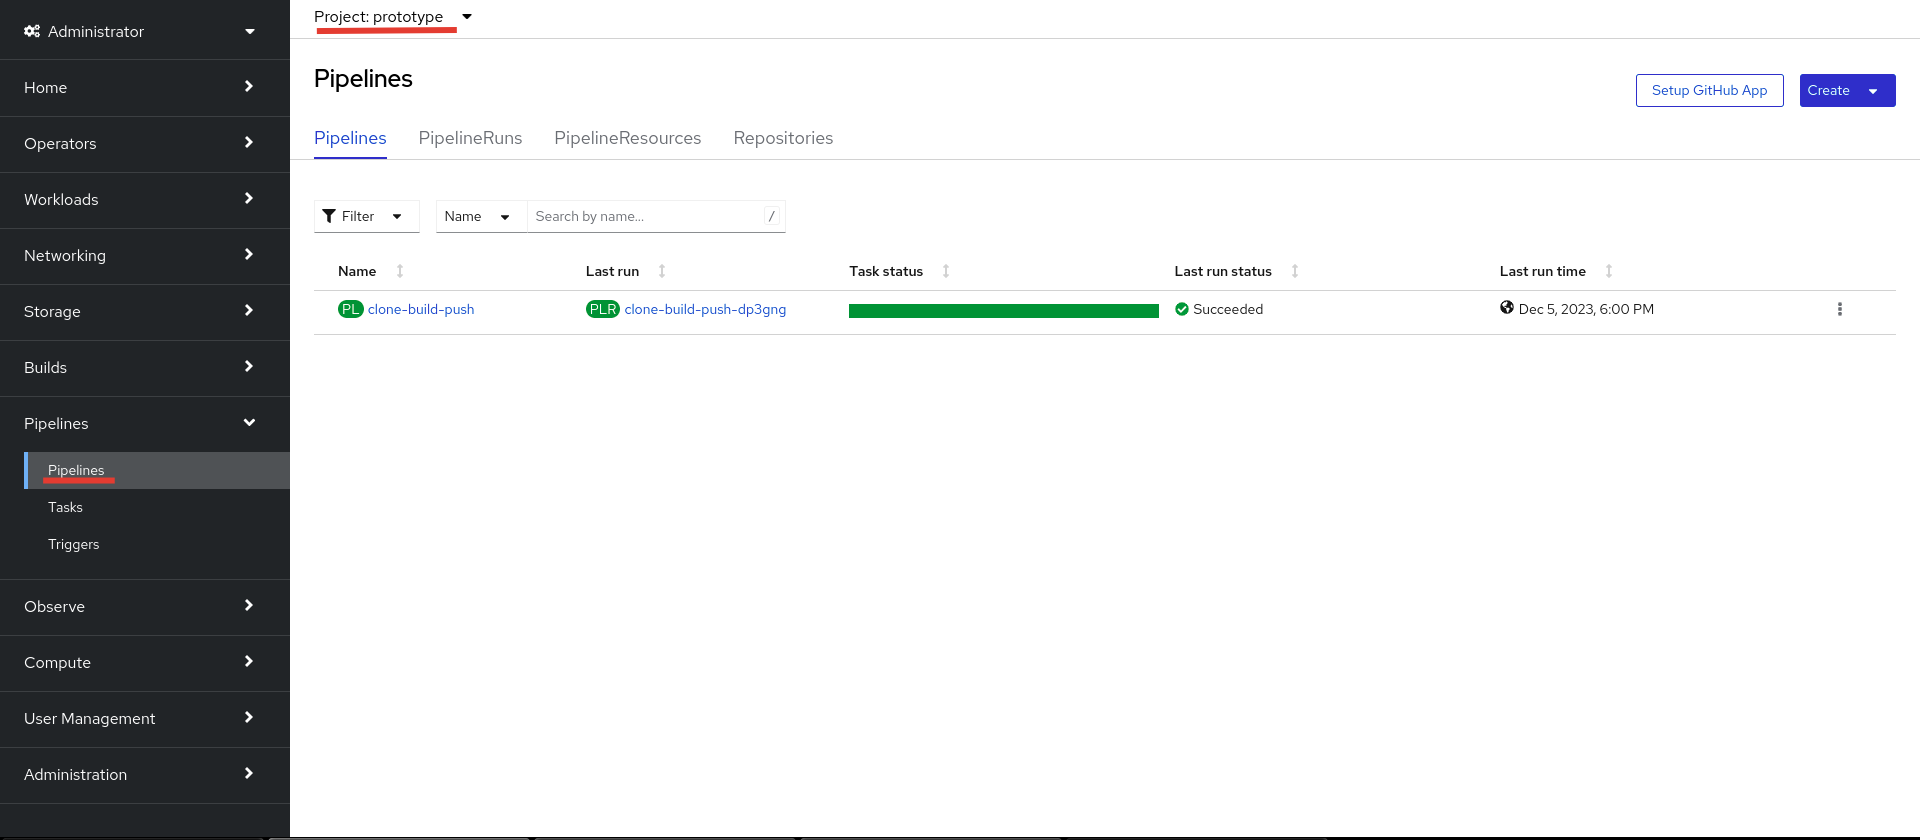Sort table by Name column sort icon

[400, 271]
